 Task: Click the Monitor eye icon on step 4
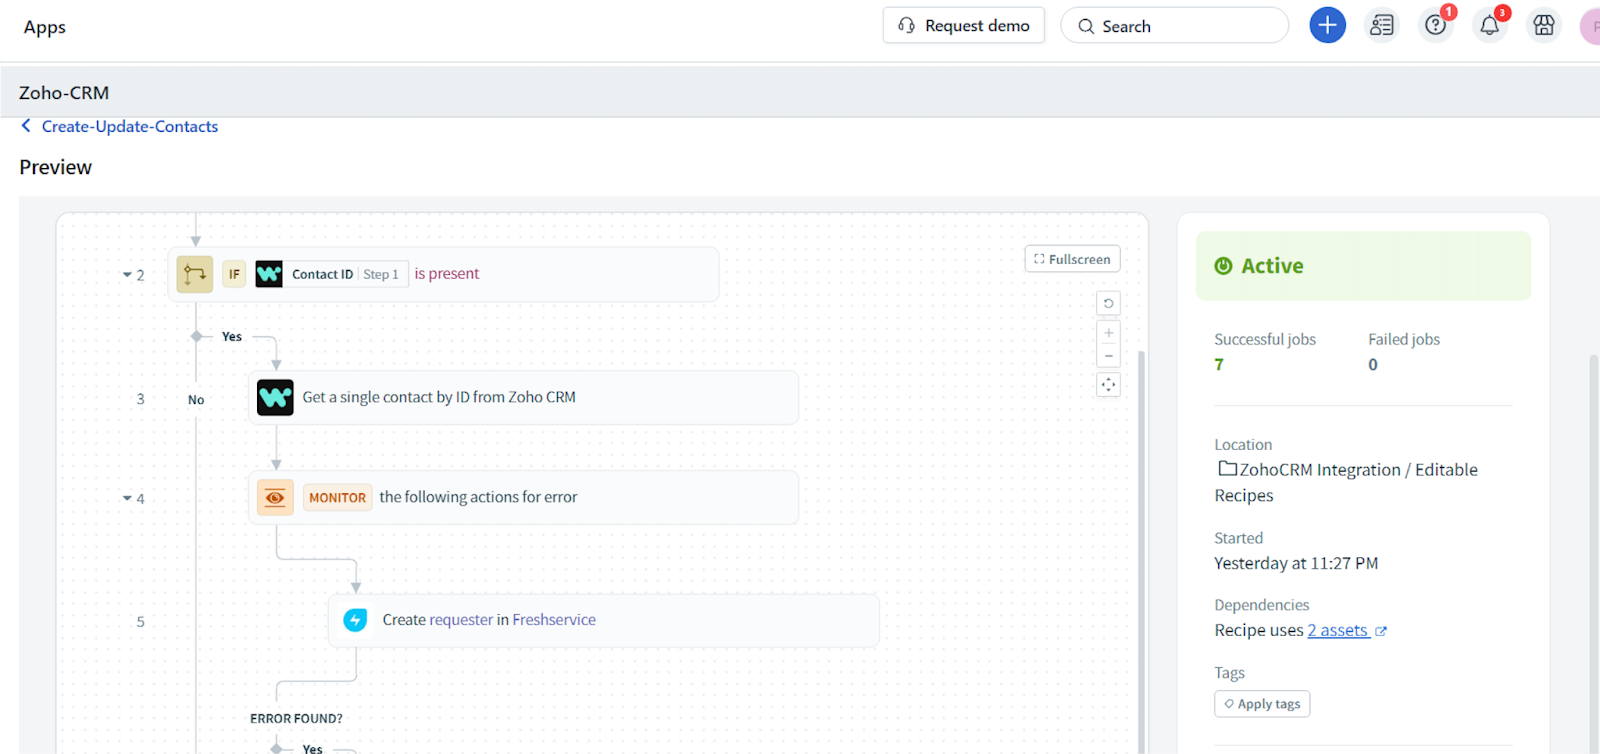point(275,497)
